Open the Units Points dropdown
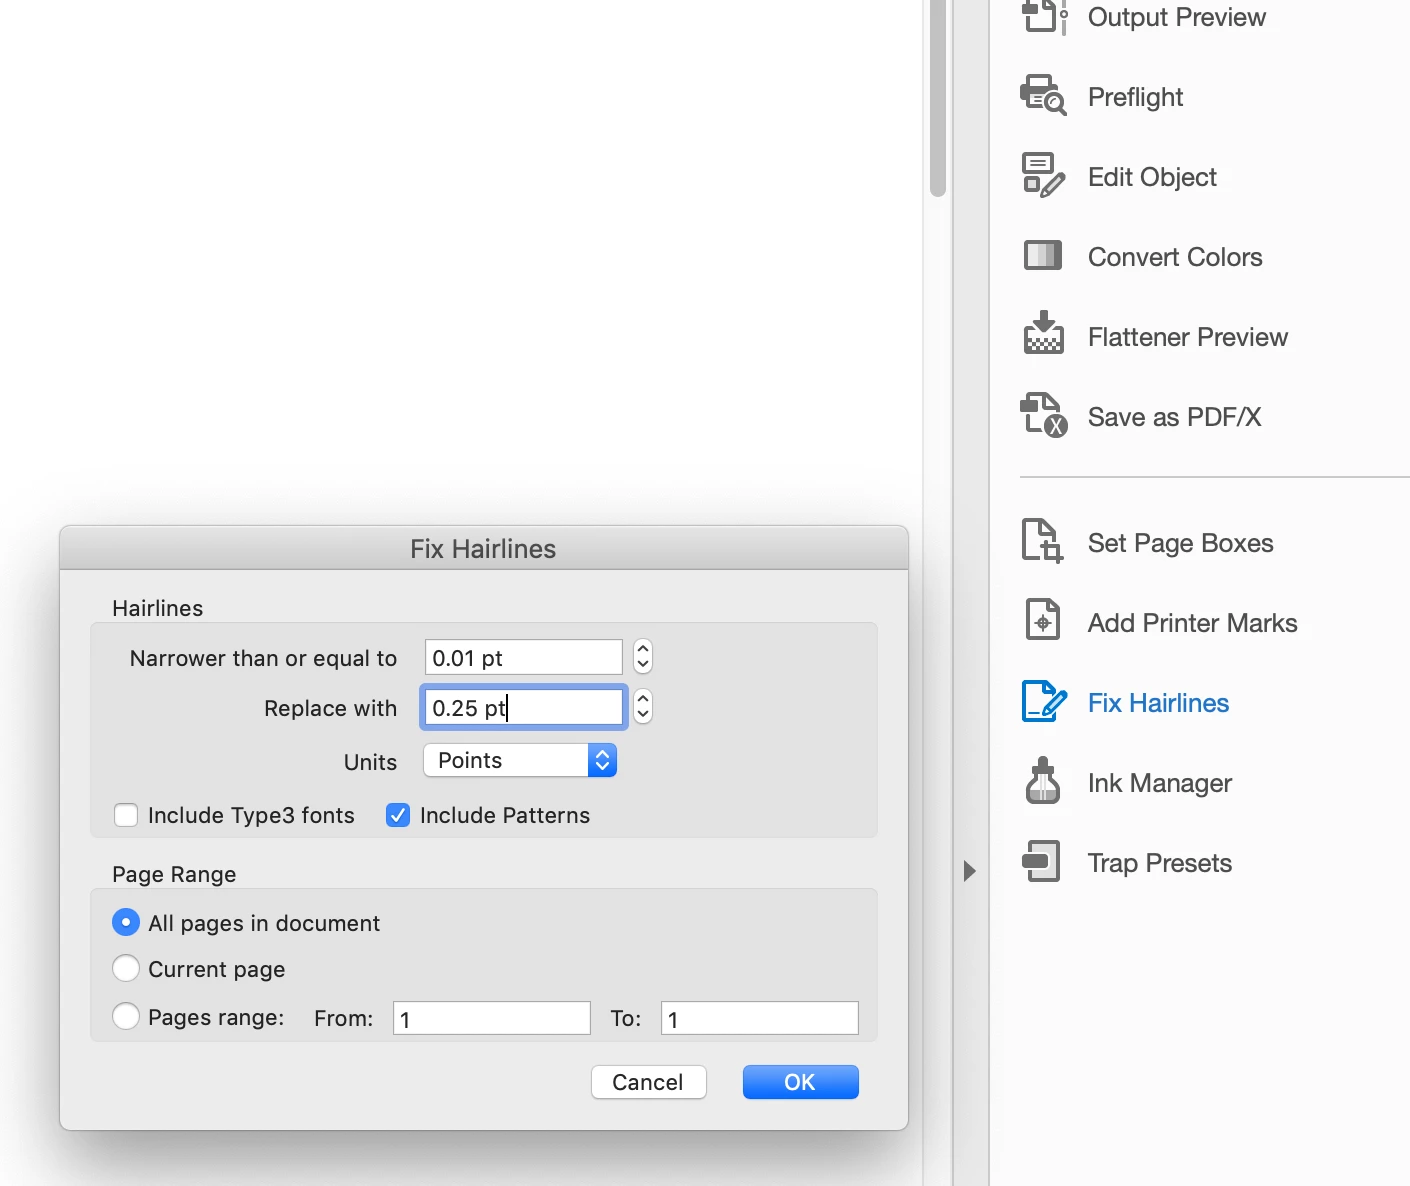 point(520,760)
